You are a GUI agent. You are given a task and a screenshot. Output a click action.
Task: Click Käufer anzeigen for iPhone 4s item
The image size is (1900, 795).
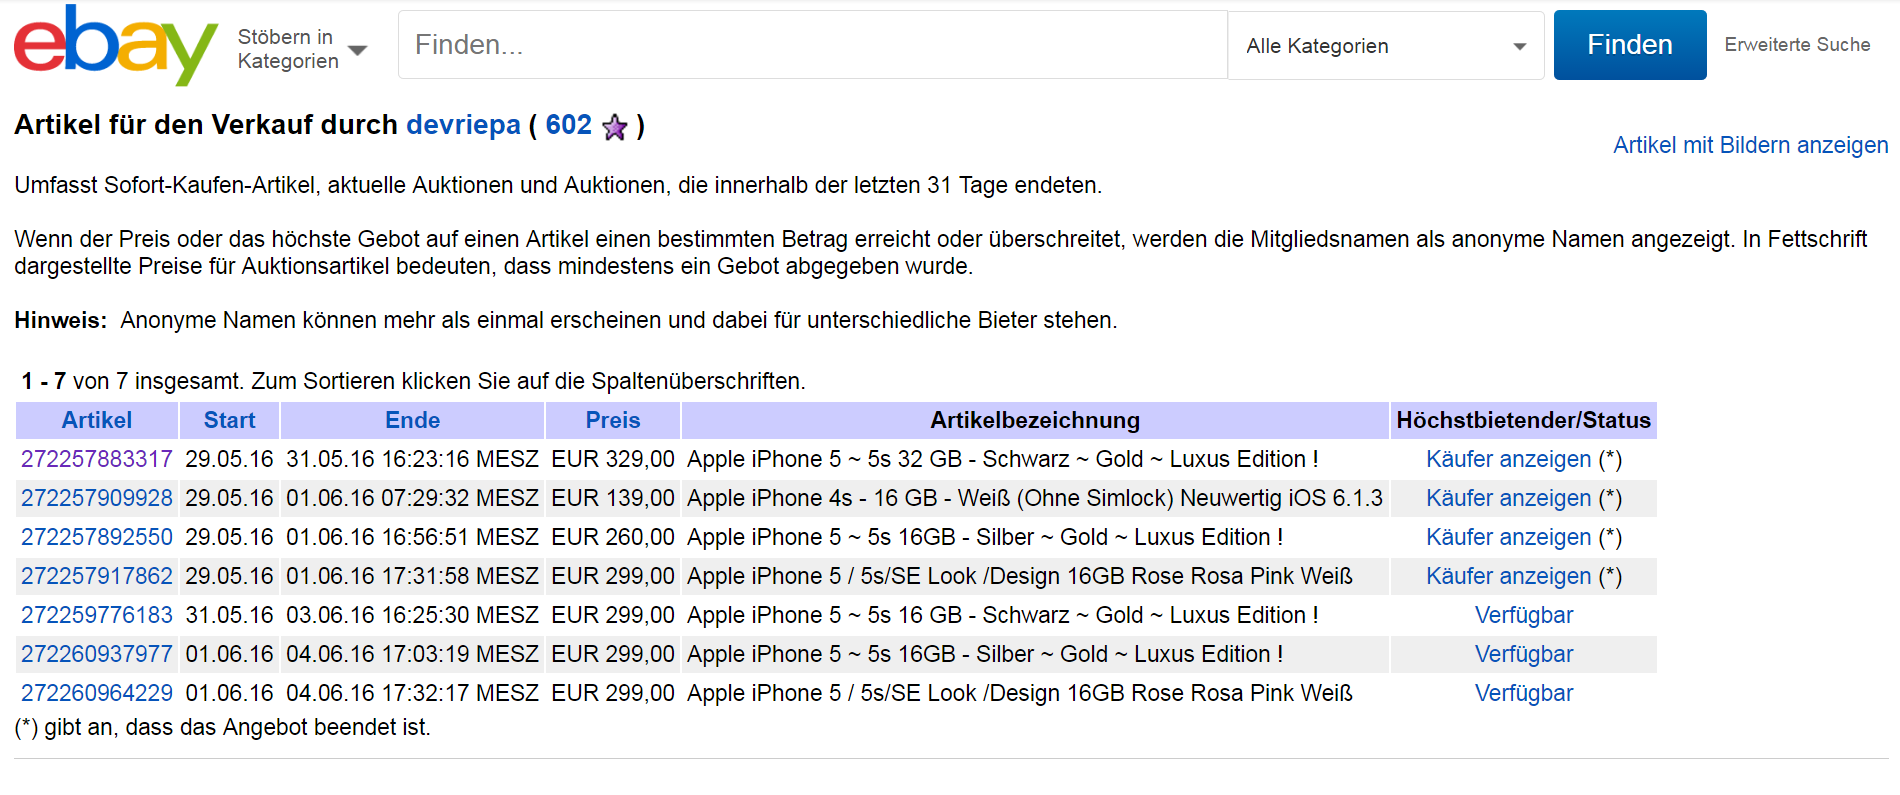coord(1508,498)
